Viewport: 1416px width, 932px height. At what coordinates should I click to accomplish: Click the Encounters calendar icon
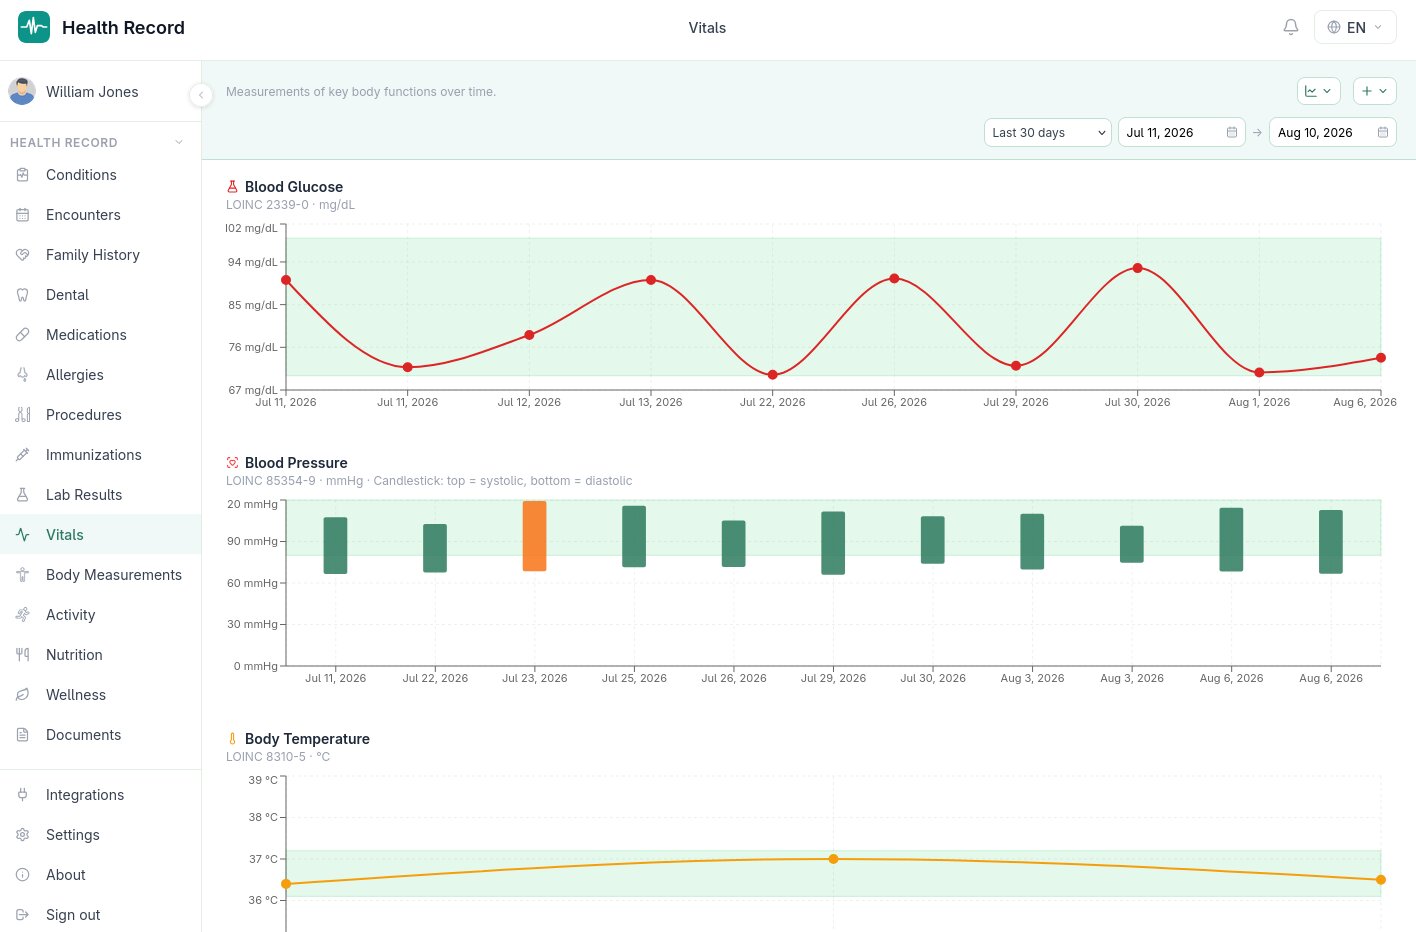23,215
